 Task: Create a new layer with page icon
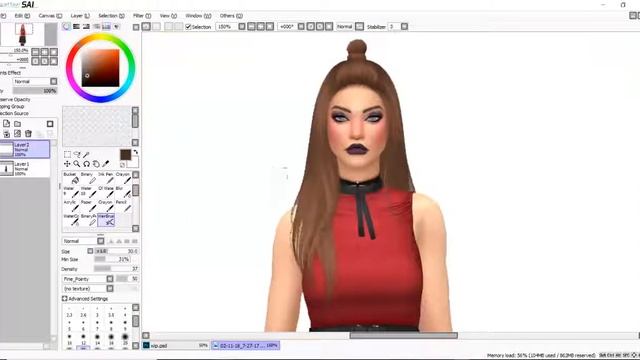pyautogui.click(x=7, y=124)
